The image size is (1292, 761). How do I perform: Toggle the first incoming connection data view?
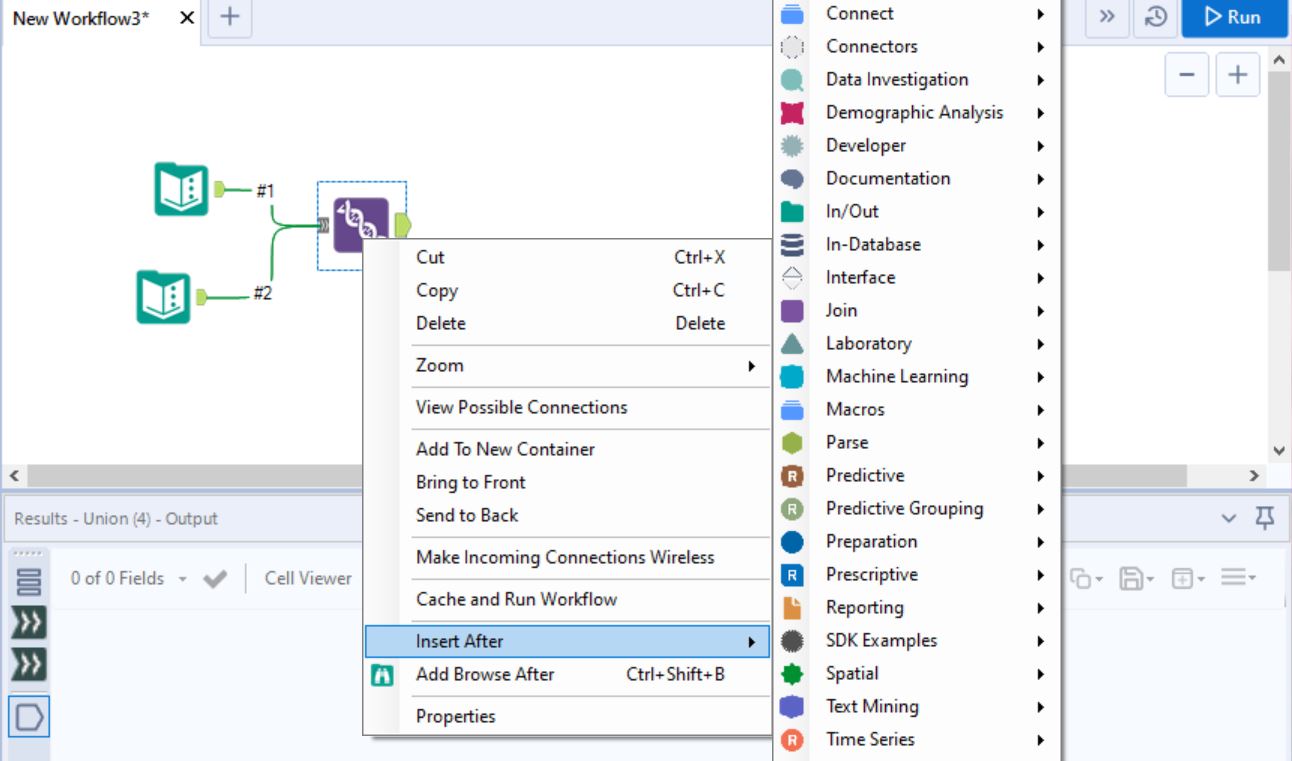(x=27, y=620)
